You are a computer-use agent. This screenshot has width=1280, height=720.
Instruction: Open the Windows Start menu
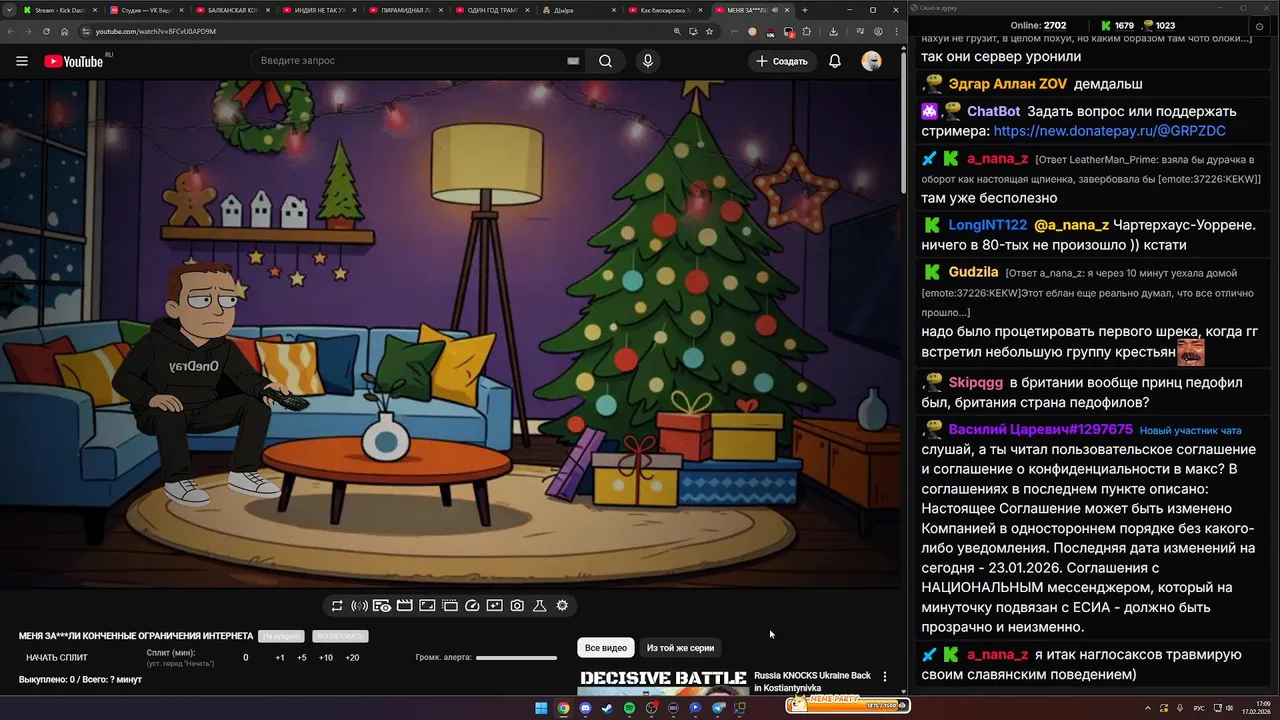pyautogui.click(x=541, y=708)
